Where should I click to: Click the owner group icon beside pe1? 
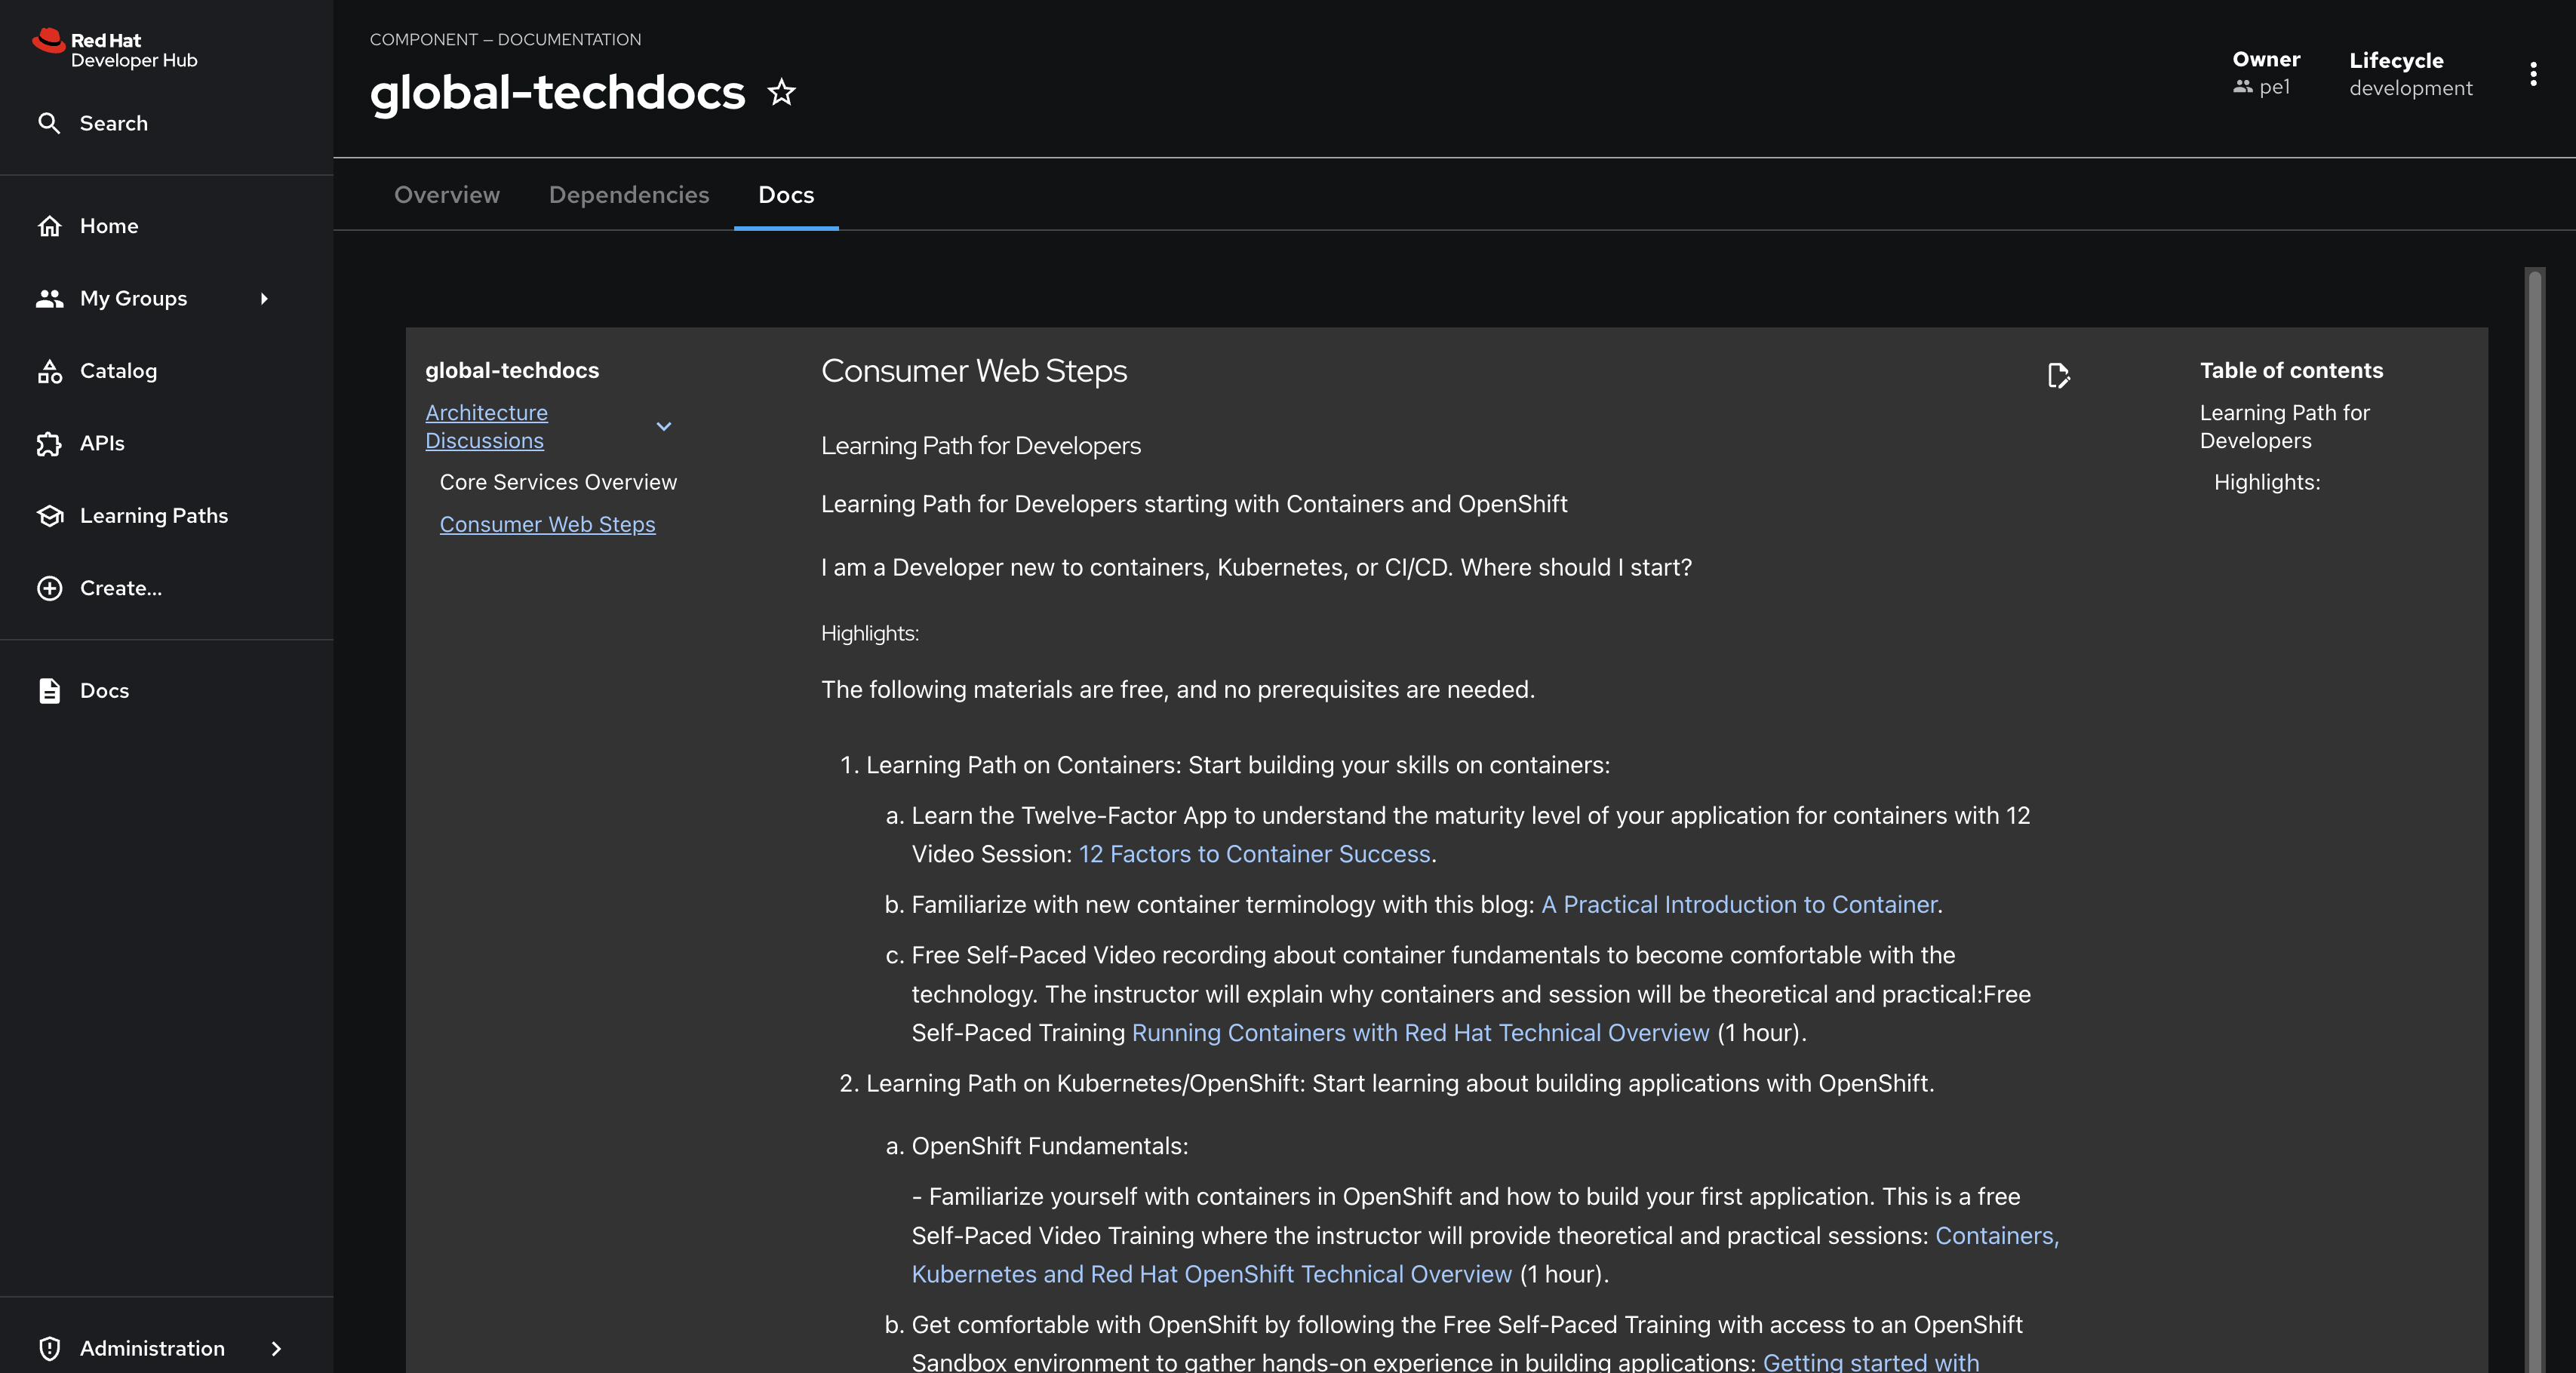[2242, 87]
